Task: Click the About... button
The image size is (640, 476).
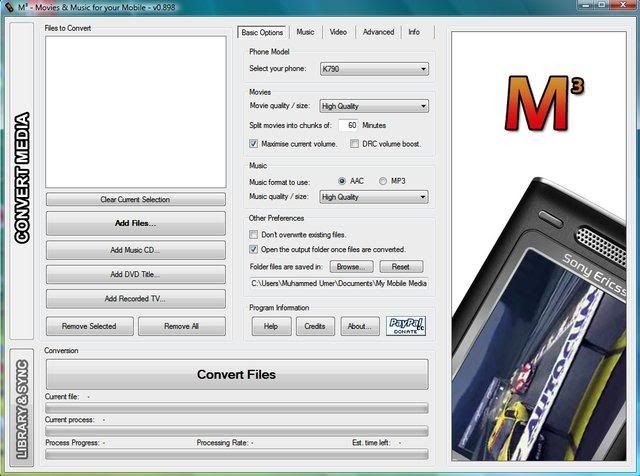Action: [x=360, y=326]
